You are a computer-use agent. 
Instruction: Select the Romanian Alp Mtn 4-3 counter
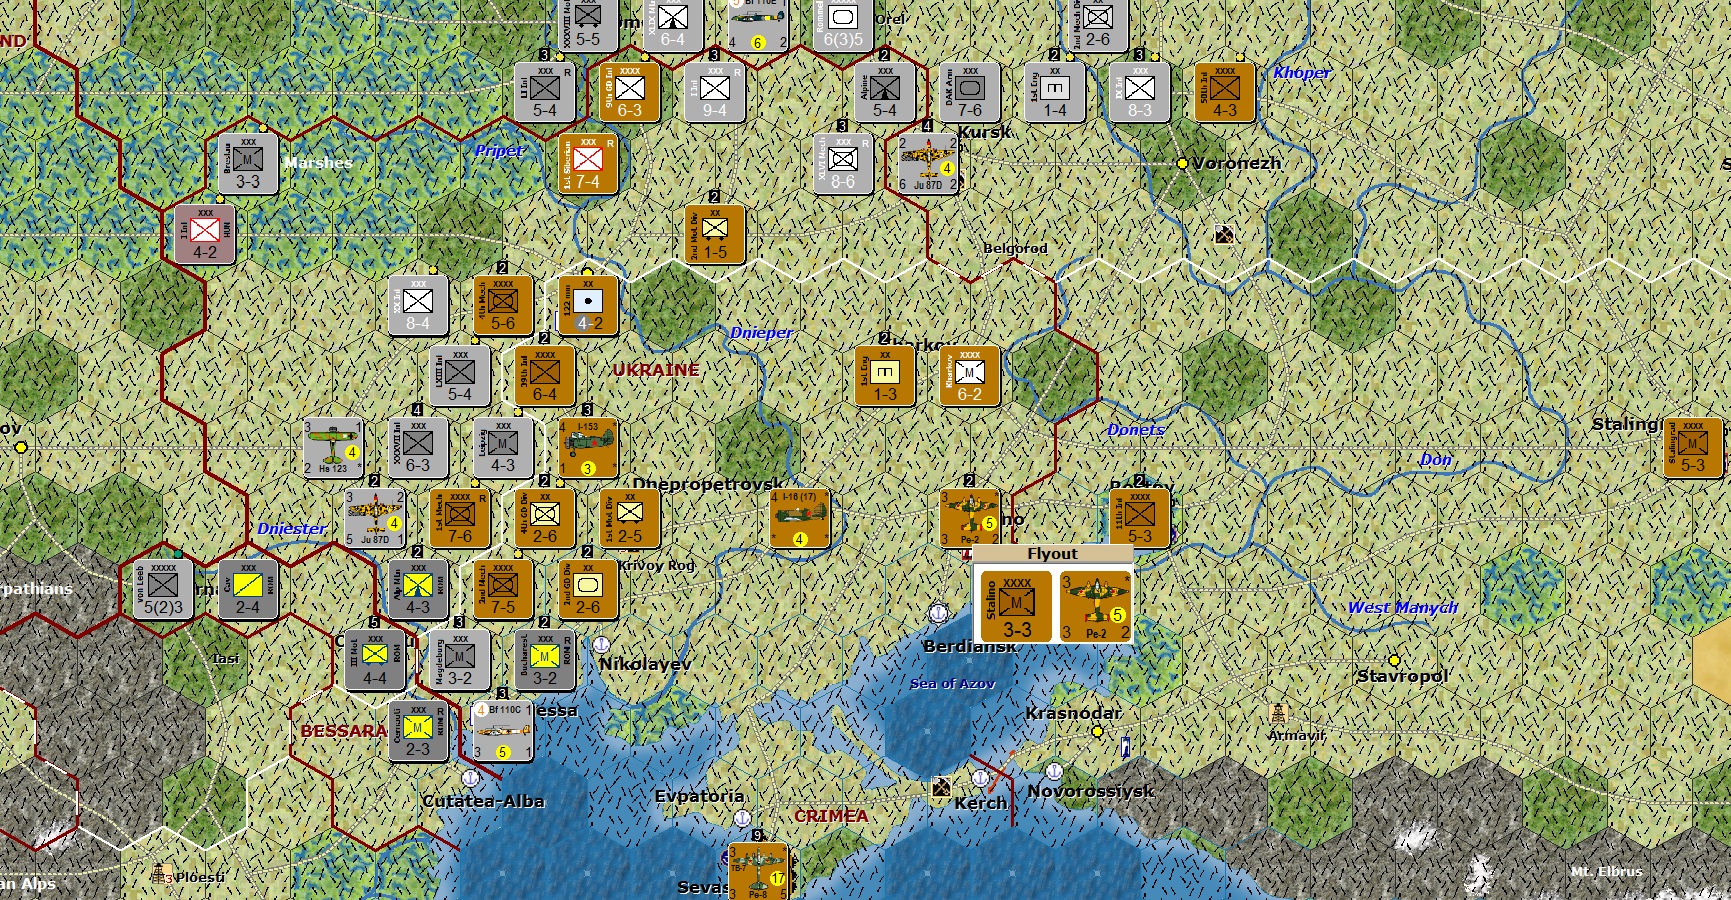pos(418,589)
